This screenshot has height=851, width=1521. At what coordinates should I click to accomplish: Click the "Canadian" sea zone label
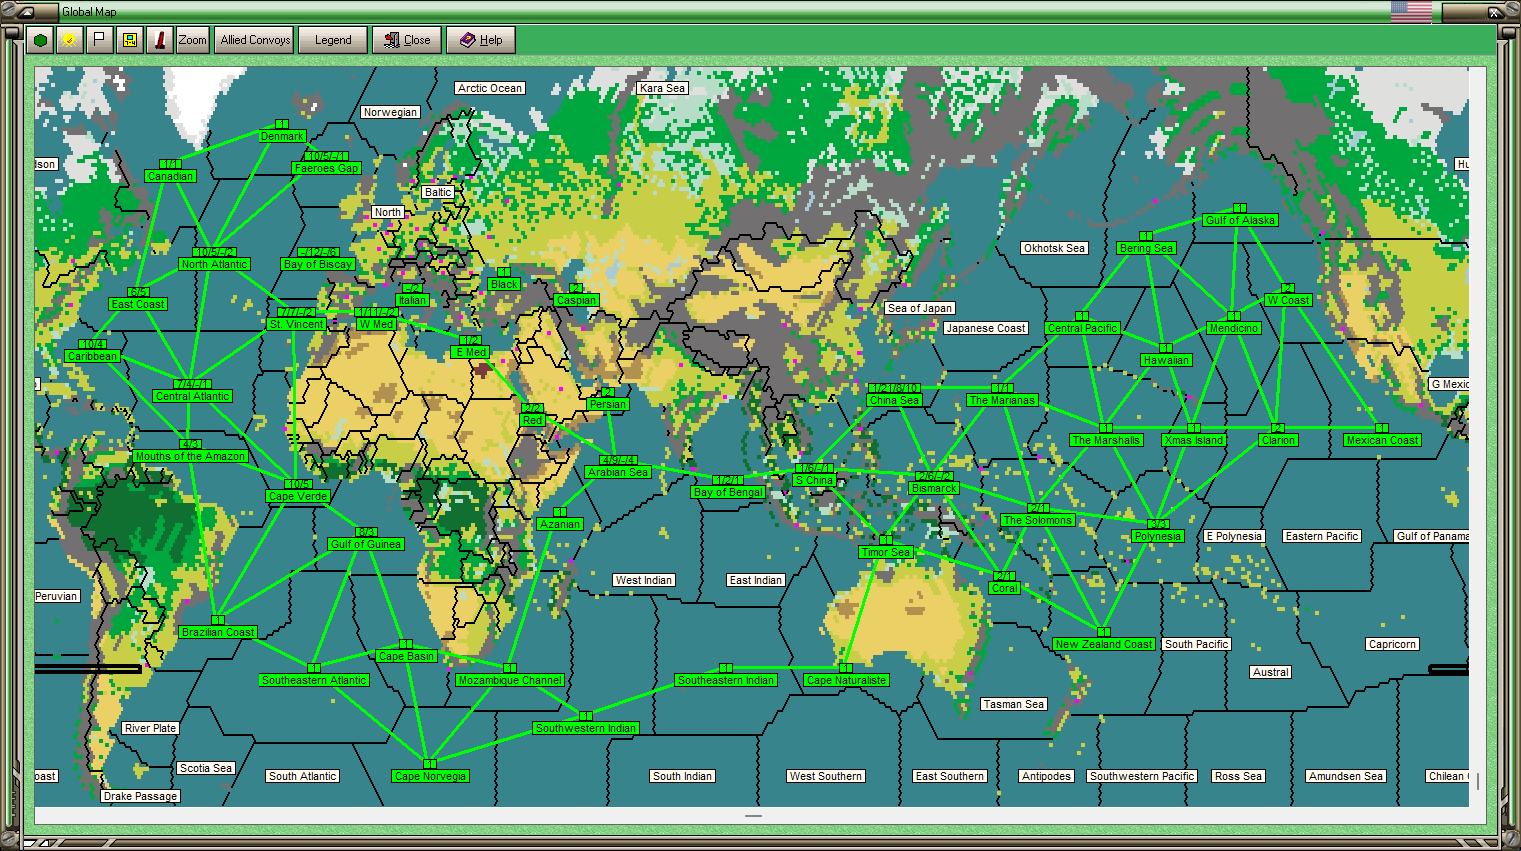click(x=170, y=176)
